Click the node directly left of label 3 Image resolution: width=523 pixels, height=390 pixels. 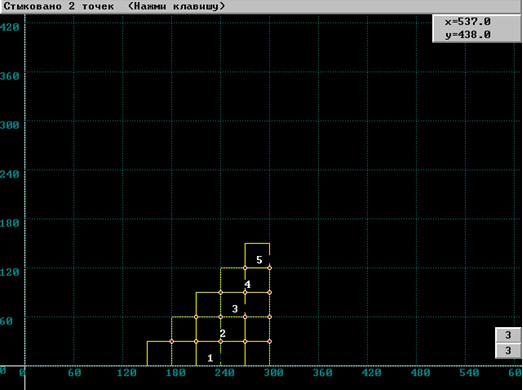(x=220, y=317)
